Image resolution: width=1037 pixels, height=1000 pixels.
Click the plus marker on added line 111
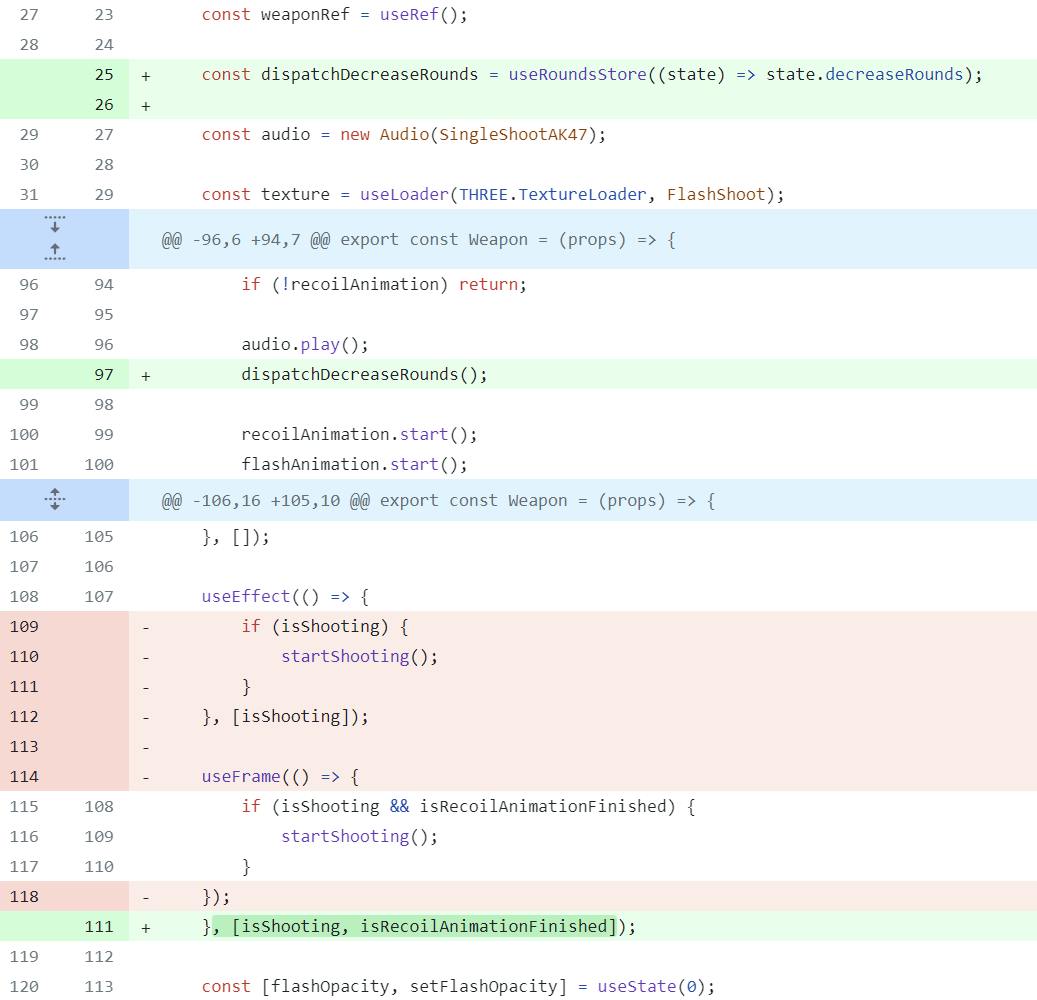click(146, 927)
